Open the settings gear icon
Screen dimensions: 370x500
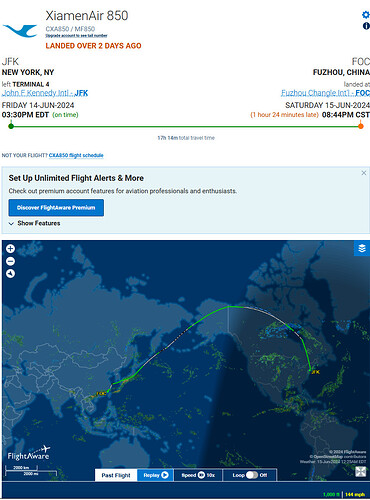pyautogui.click(x=366, y=15)
